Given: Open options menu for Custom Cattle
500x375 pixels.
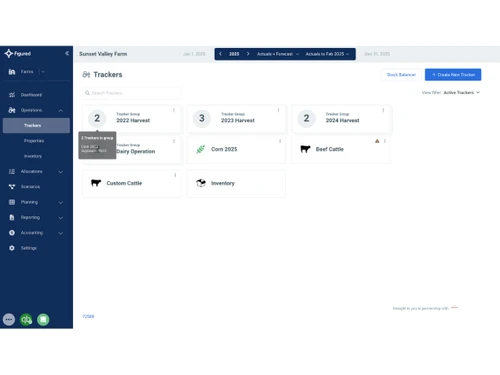Looking at the screenshot, I should [x=175, y=175].
